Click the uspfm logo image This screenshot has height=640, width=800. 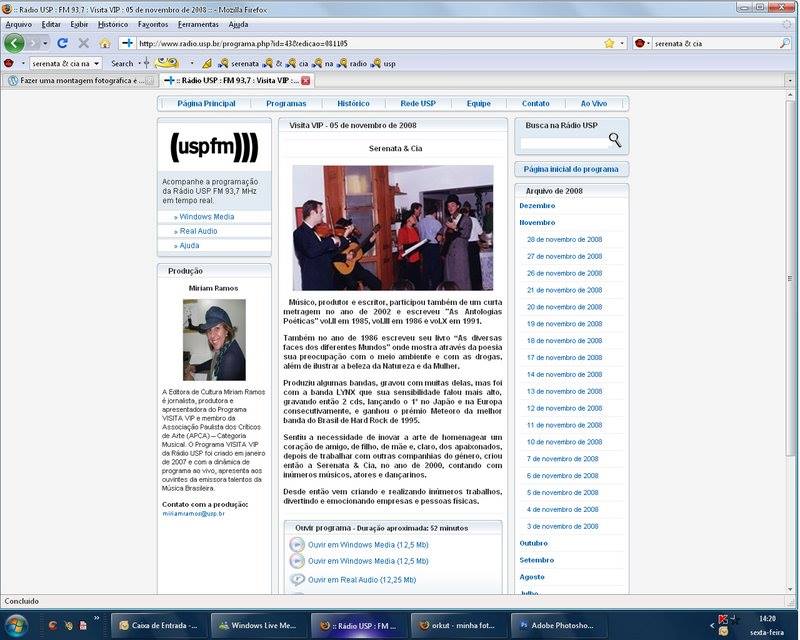tap(214, 147)
